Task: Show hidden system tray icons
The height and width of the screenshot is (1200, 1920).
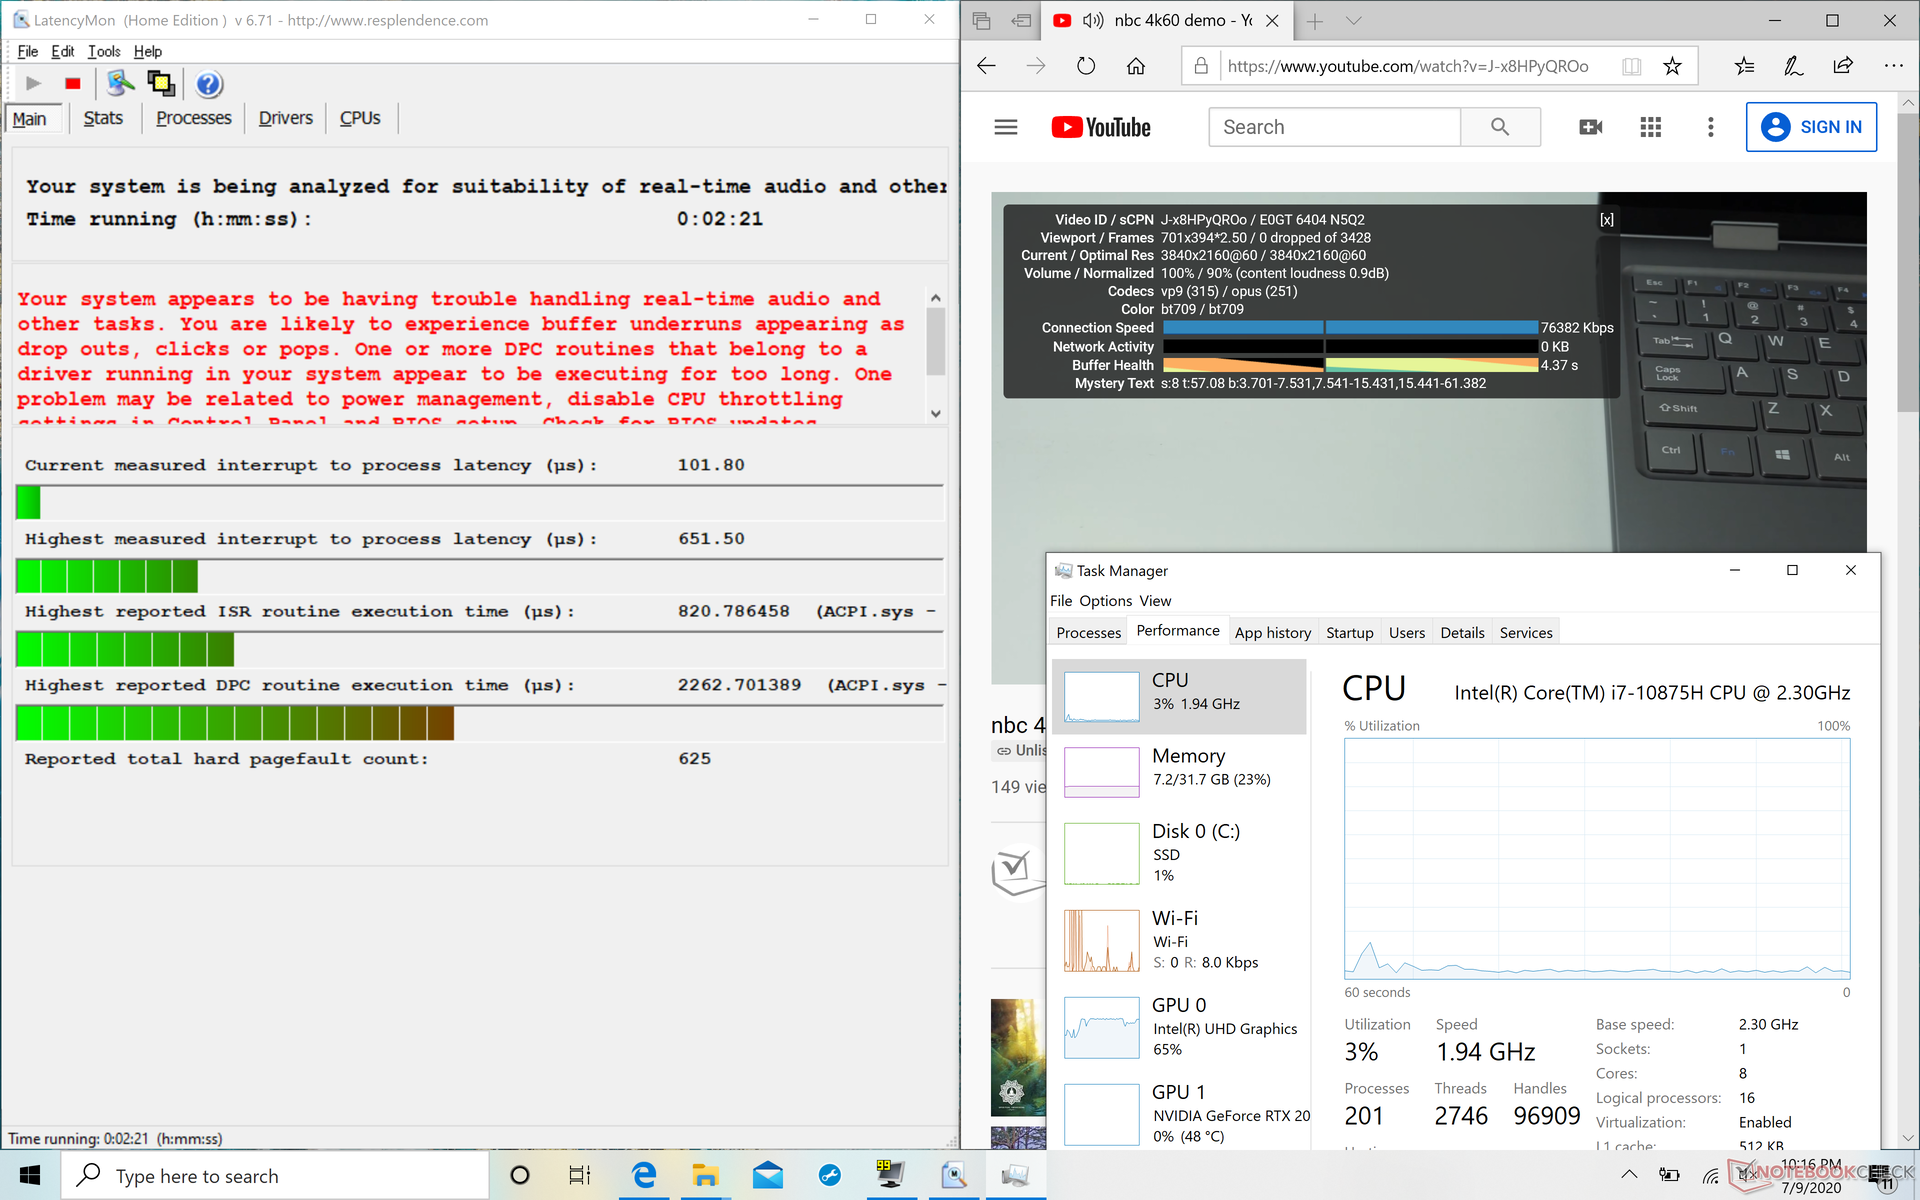Action: 1629,1175
